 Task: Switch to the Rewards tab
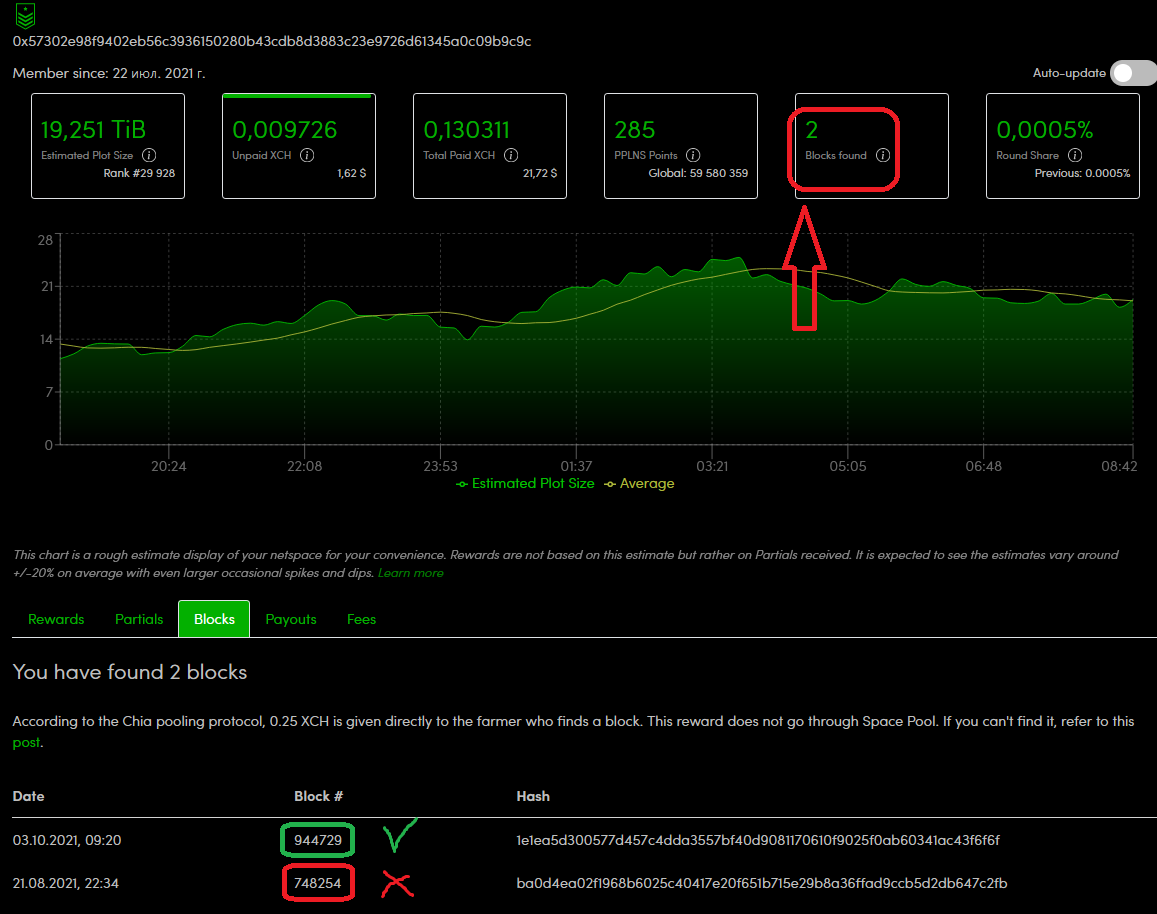point(56,619)
